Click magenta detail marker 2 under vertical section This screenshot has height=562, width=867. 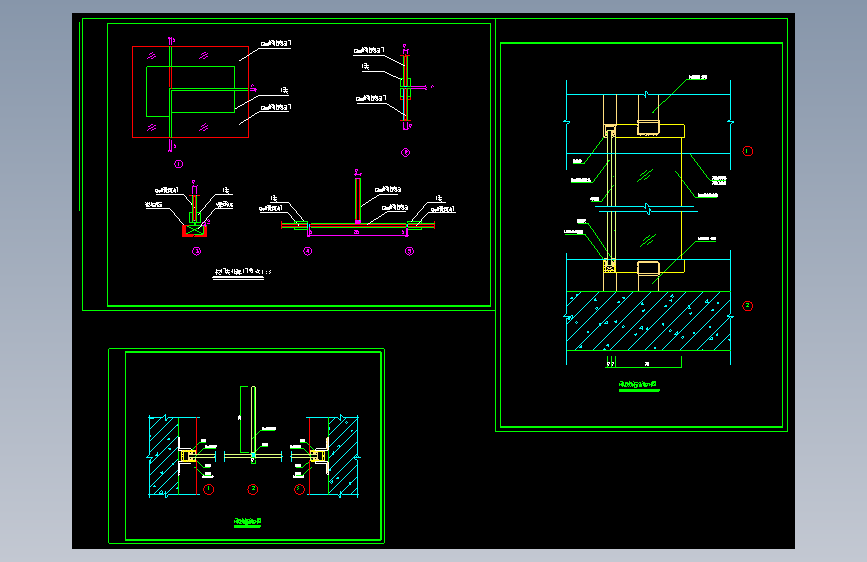tap(405, 153)
